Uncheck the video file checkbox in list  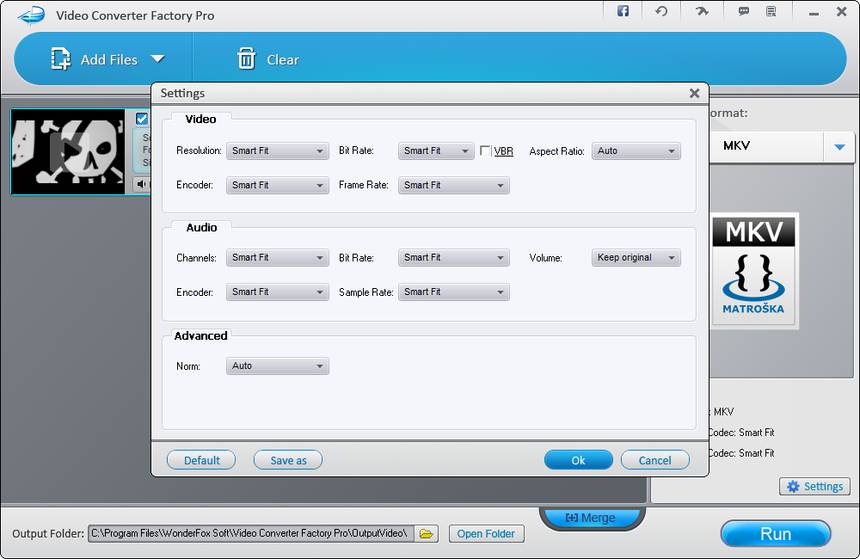(142, 119)
